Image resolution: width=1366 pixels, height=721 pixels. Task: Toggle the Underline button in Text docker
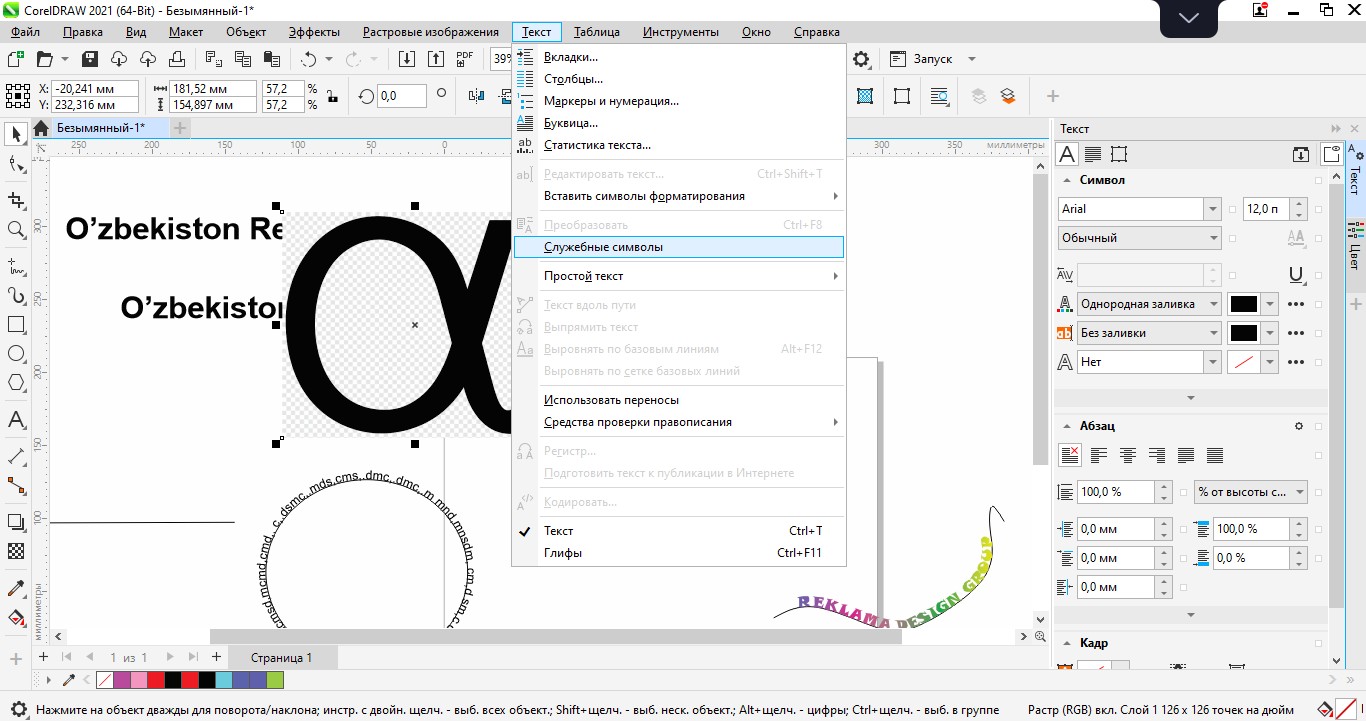tap(1297, 275)
